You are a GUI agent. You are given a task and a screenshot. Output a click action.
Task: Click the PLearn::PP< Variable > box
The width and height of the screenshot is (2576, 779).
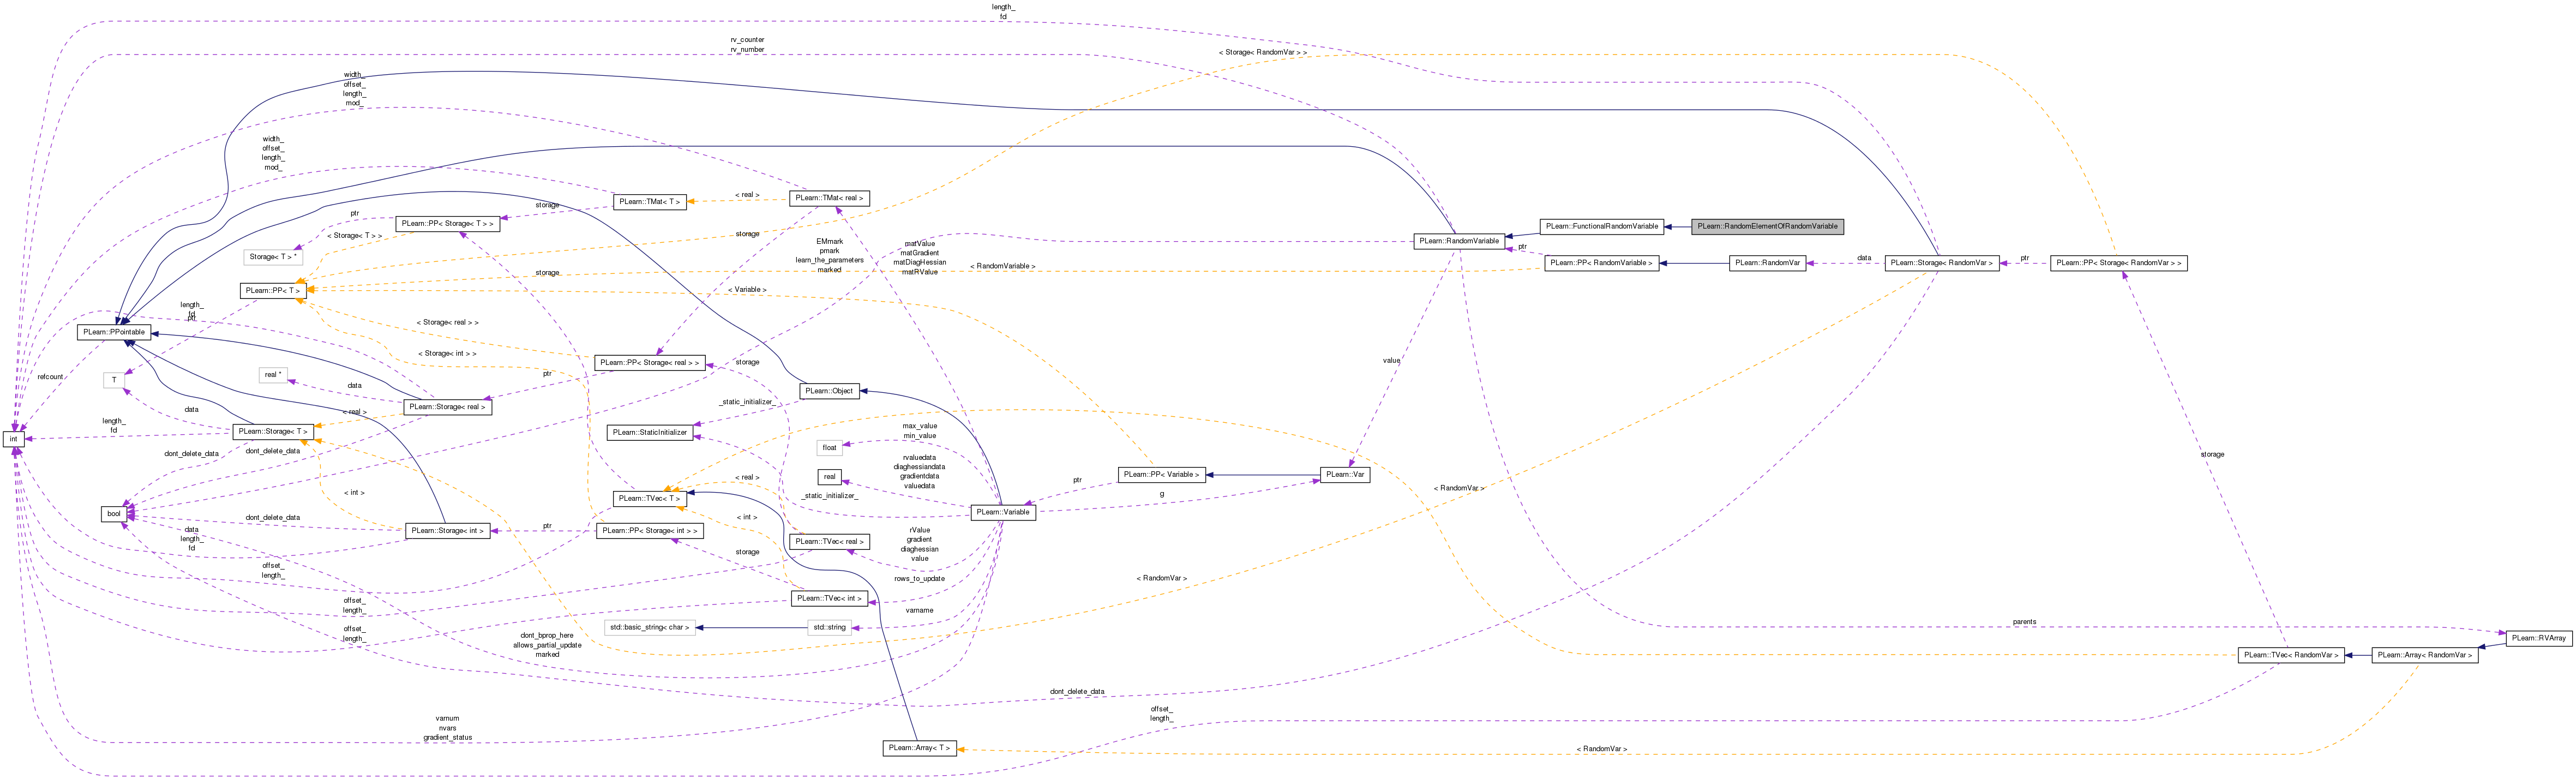point(1161,475)
